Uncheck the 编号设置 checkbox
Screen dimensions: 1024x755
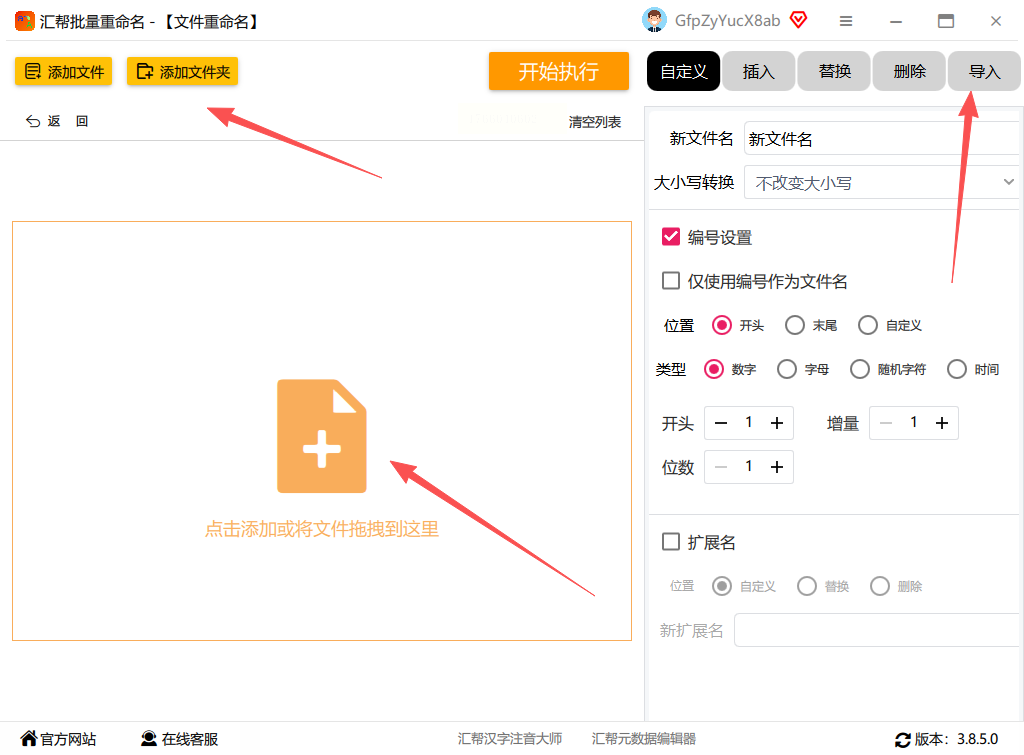671,236
